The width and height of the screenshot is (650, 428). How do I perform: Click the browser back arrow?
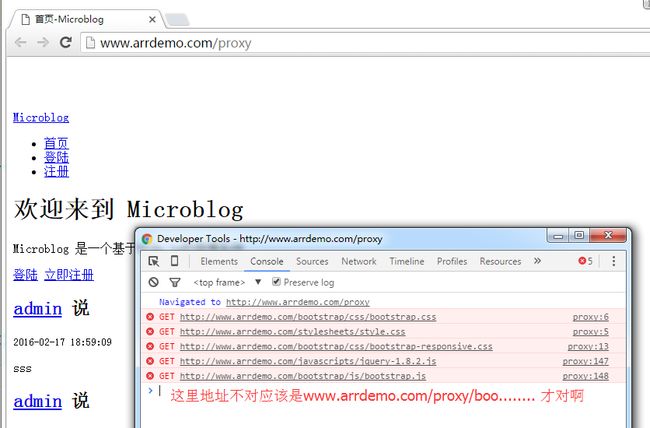click(x=20, y=42)
